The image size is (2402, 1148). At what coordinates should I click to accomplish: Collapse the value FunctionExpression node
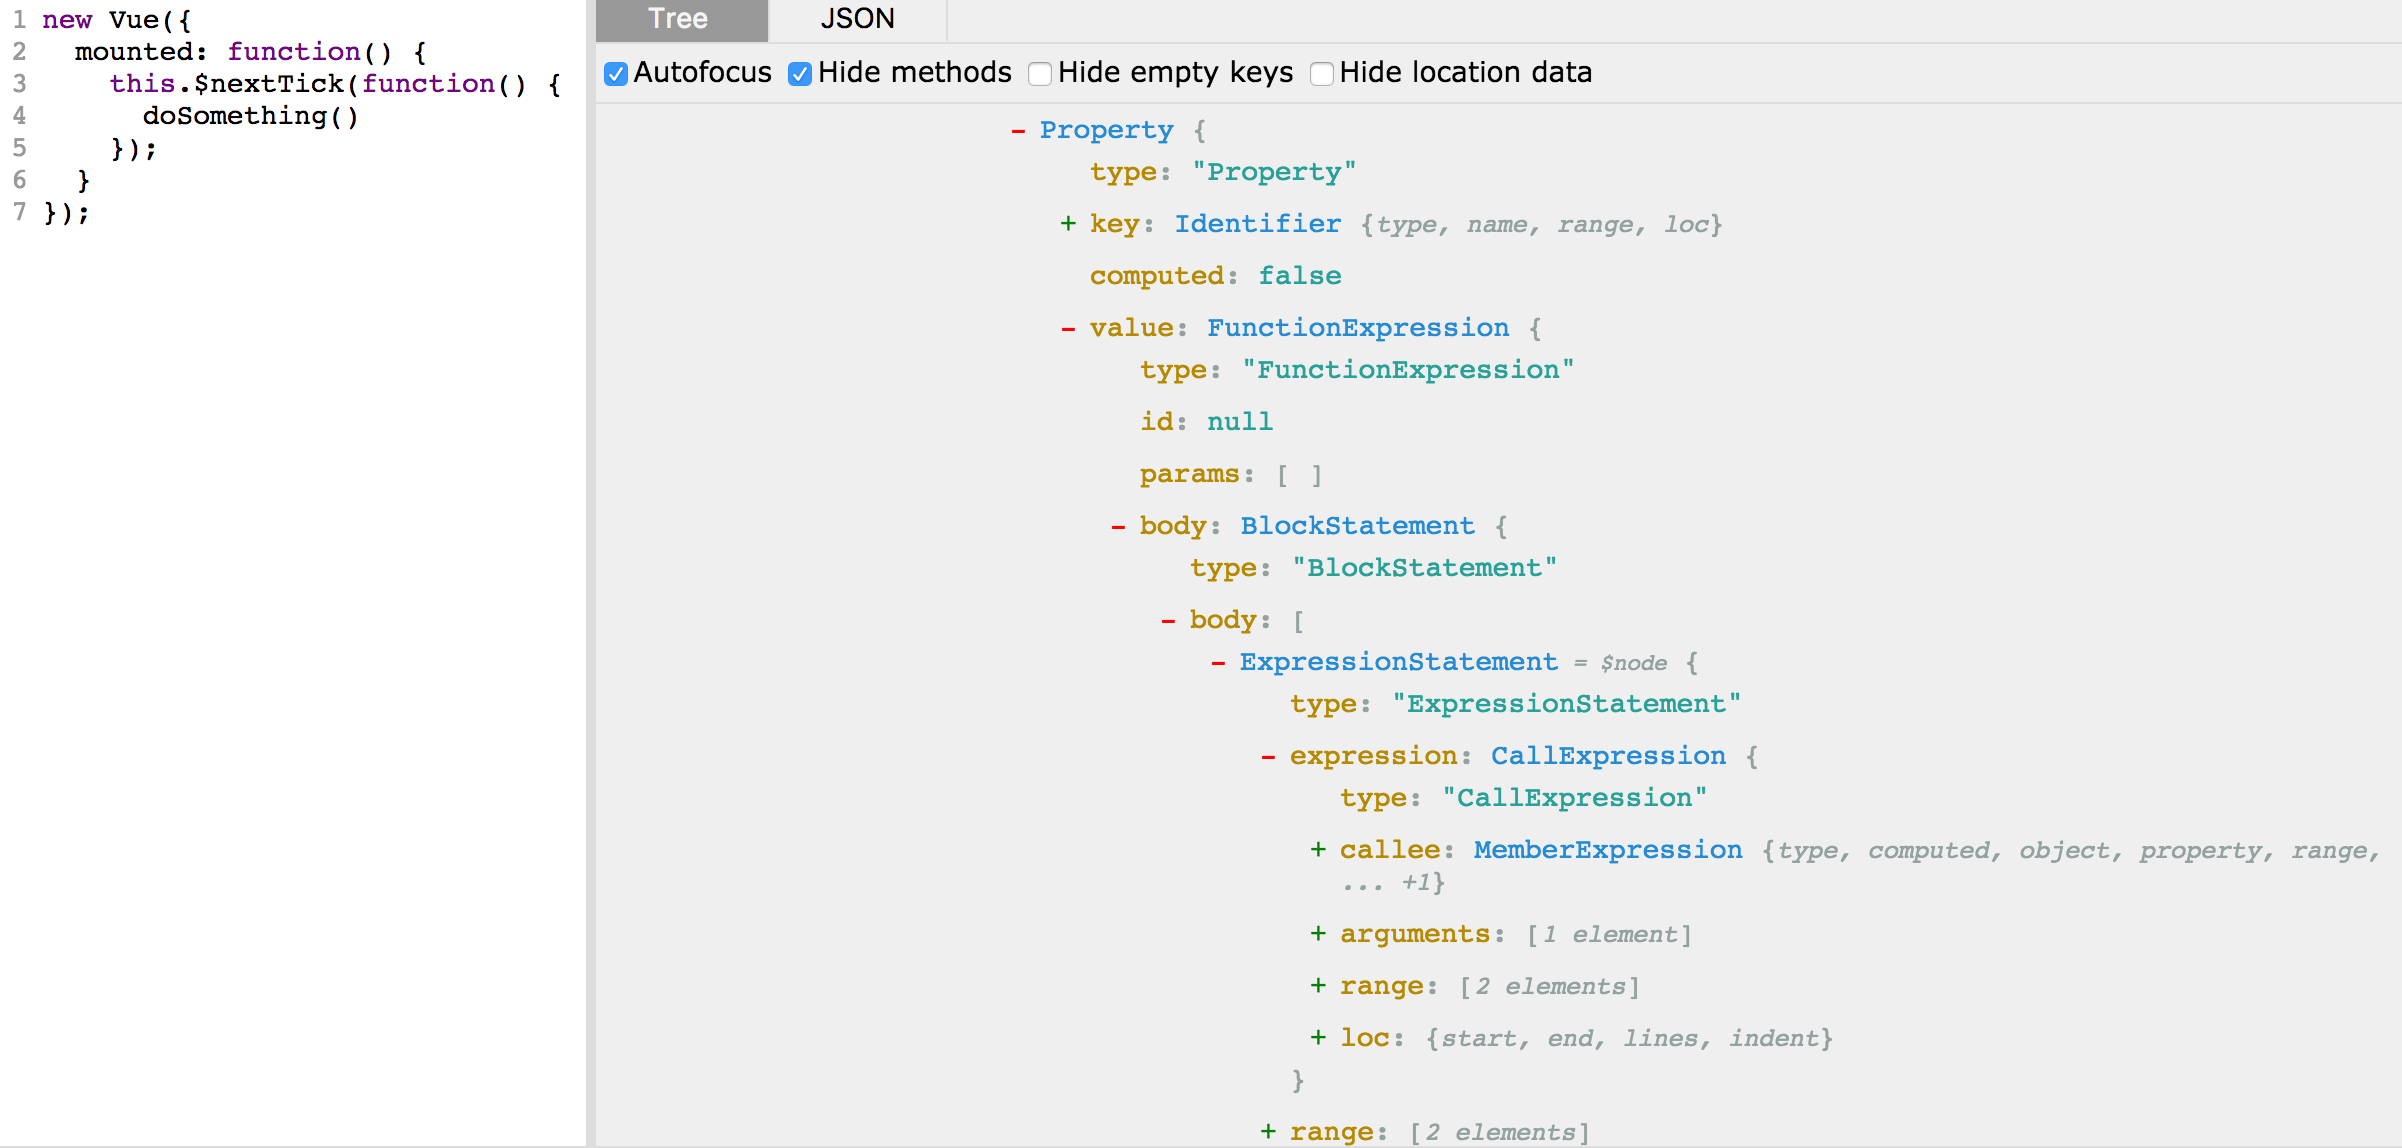[1068, 327]
